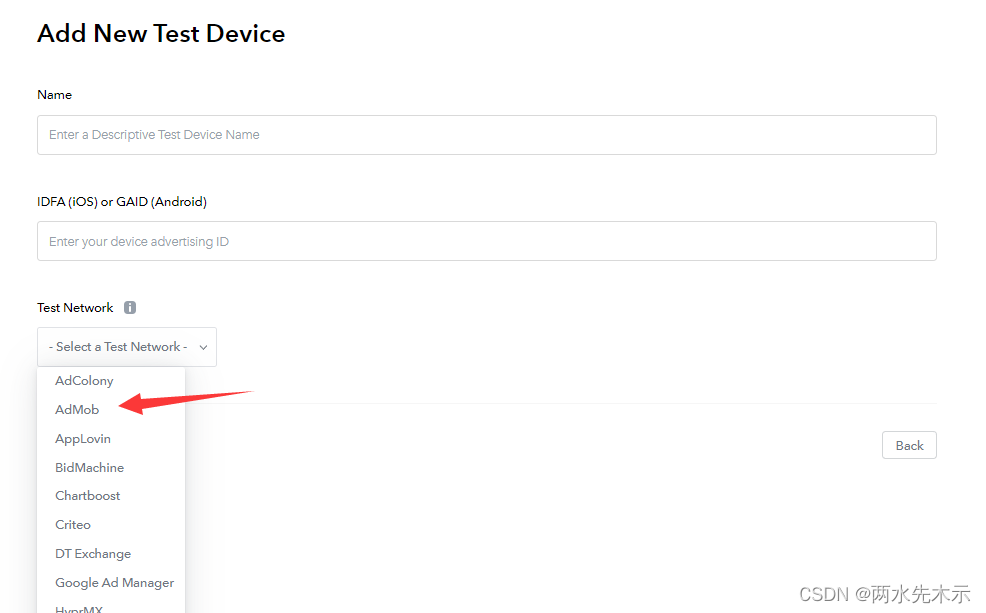Click the CSDN watermark link
The image size is (986, 613).
click(884, 593)
